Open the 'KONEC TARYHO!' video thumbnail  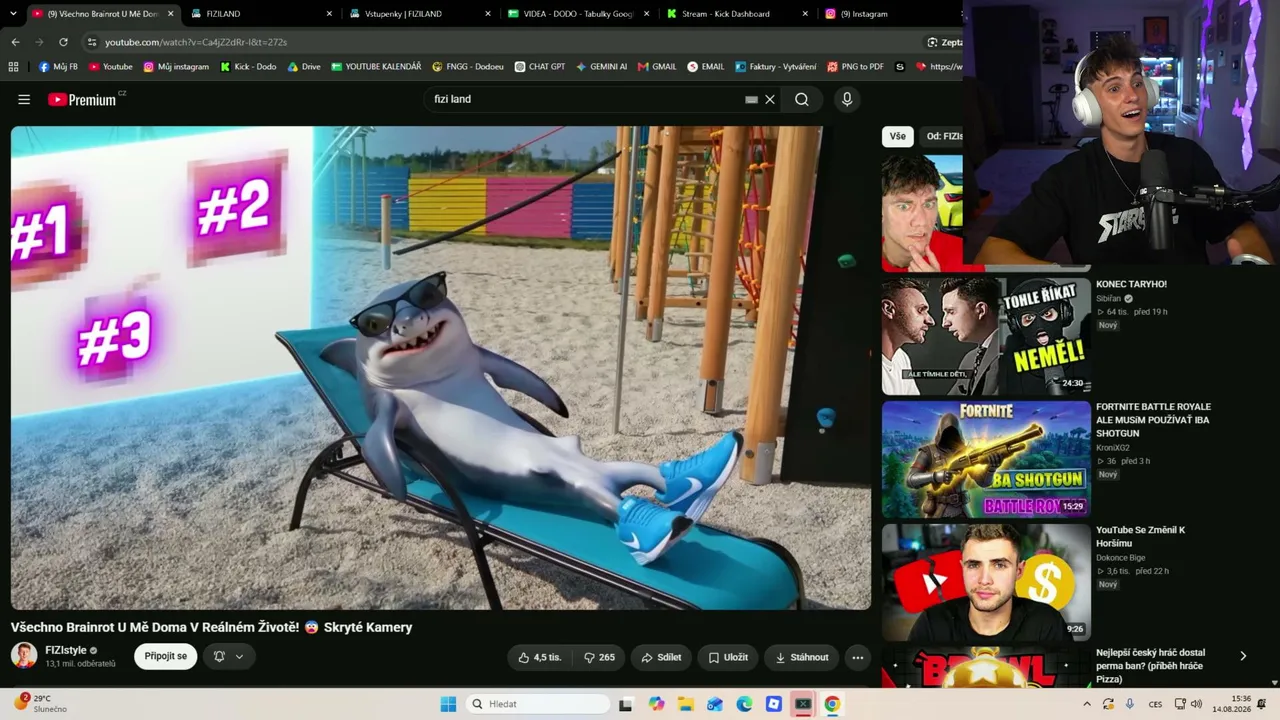(x=986, y=336)
